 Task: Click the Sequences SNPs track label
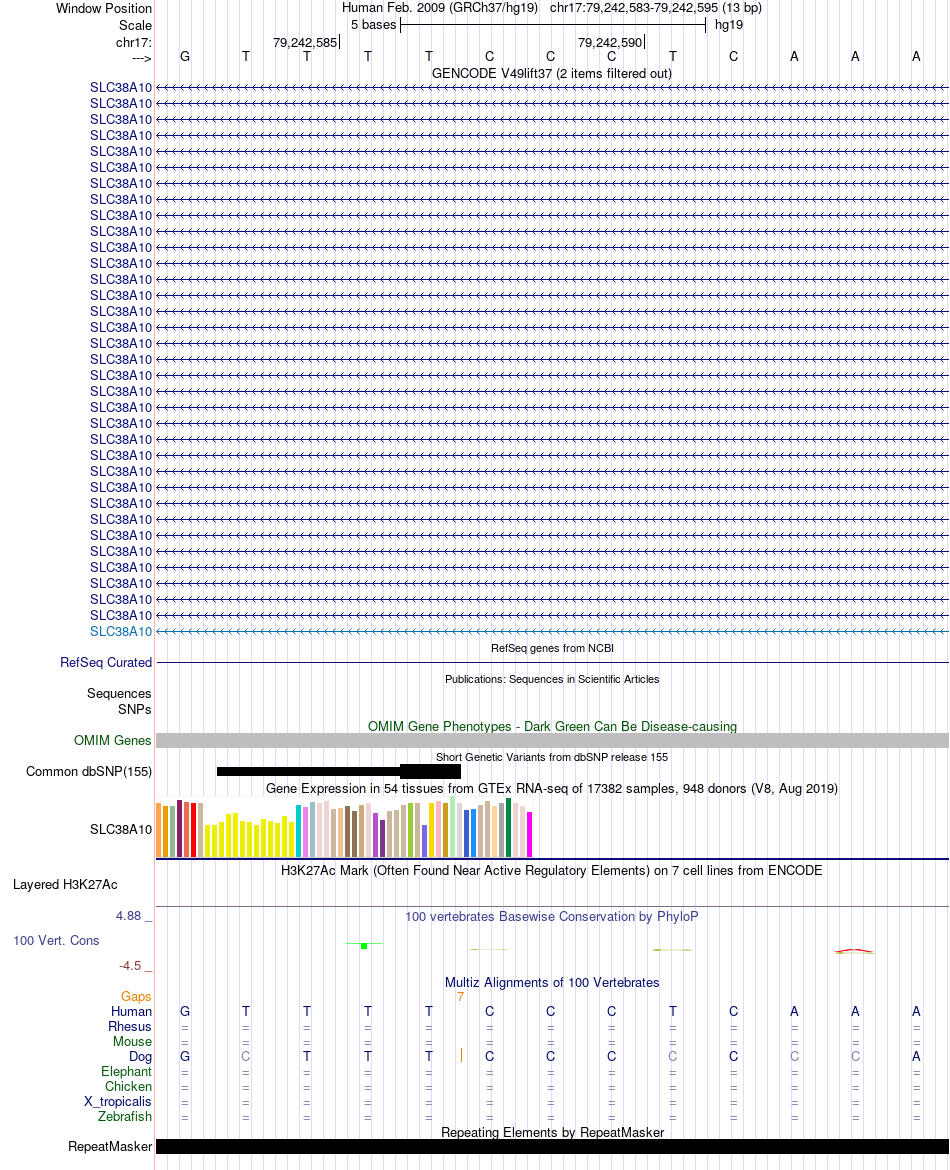click(119, 701)
